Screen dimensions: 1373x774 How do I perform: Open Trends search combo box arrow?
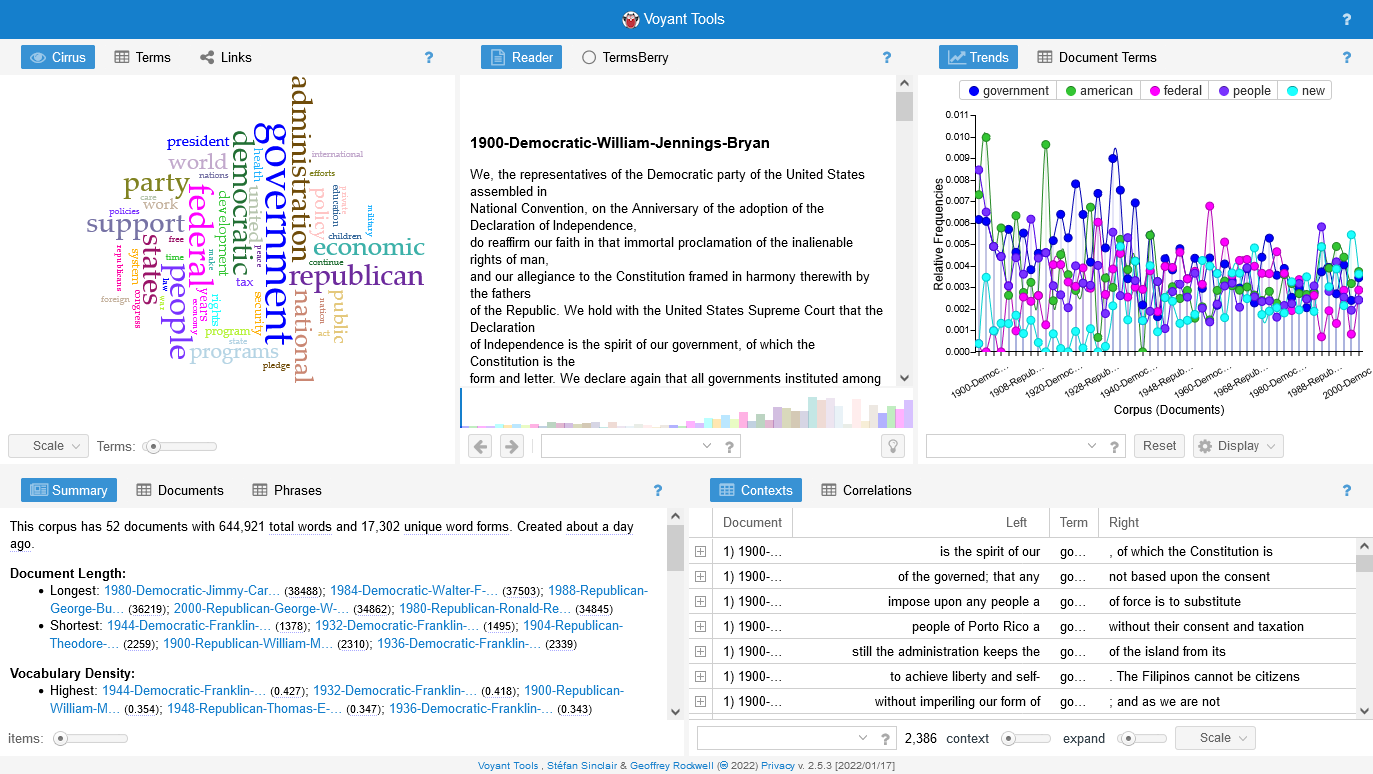[x=1091, y=446]
